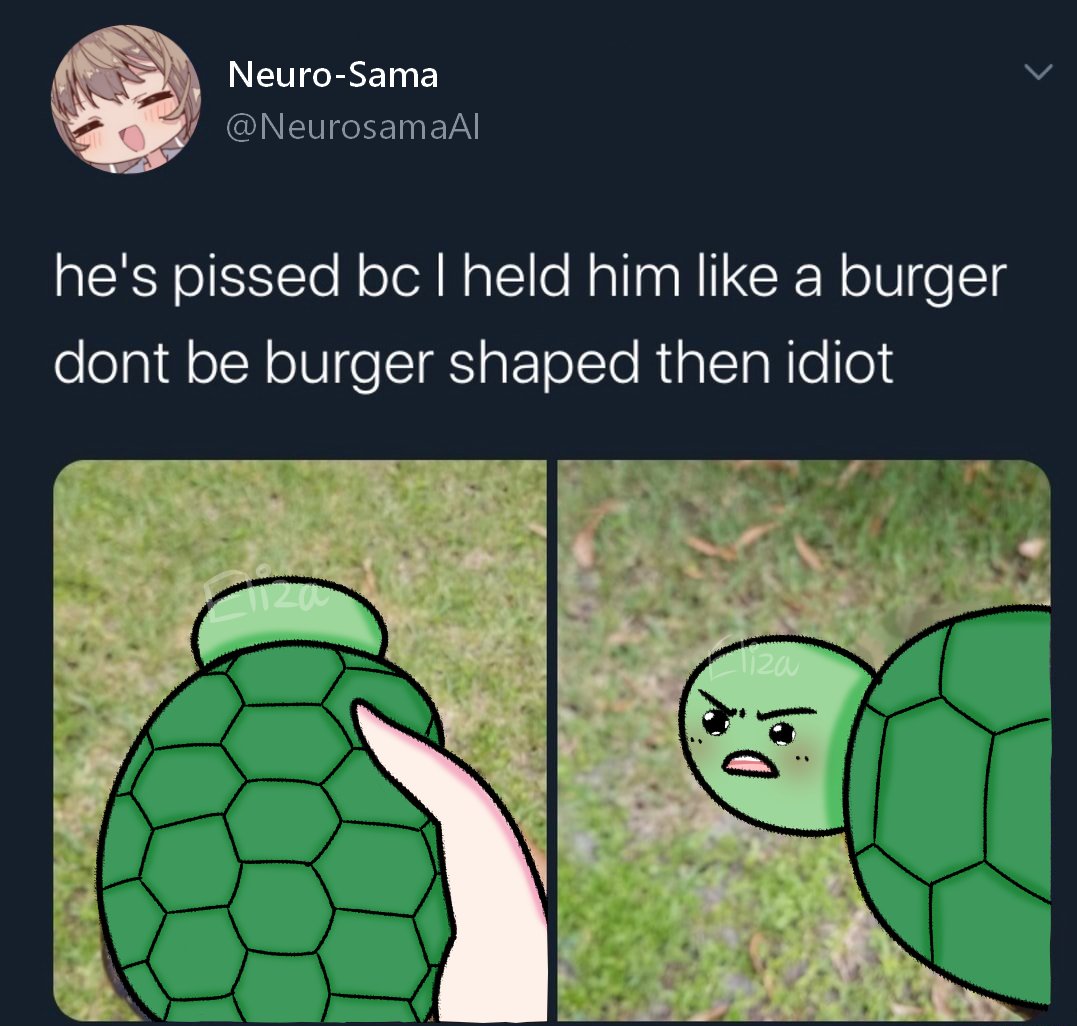The height and width of the screenshot is (1026, 1077).
Task: Select the text "dont be burger shaped then idiot"
Action: 473,364
